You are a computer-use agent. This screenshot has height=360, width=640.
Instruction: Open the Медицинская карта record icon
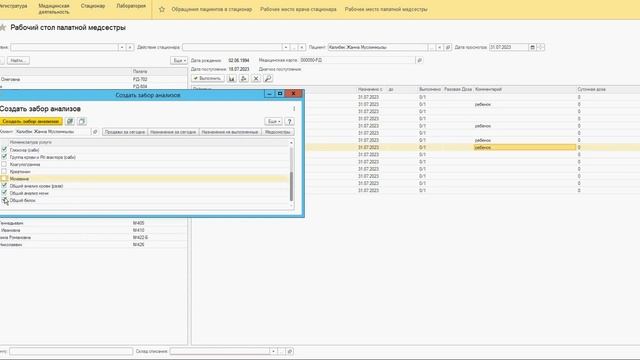[x=419, y=60]
